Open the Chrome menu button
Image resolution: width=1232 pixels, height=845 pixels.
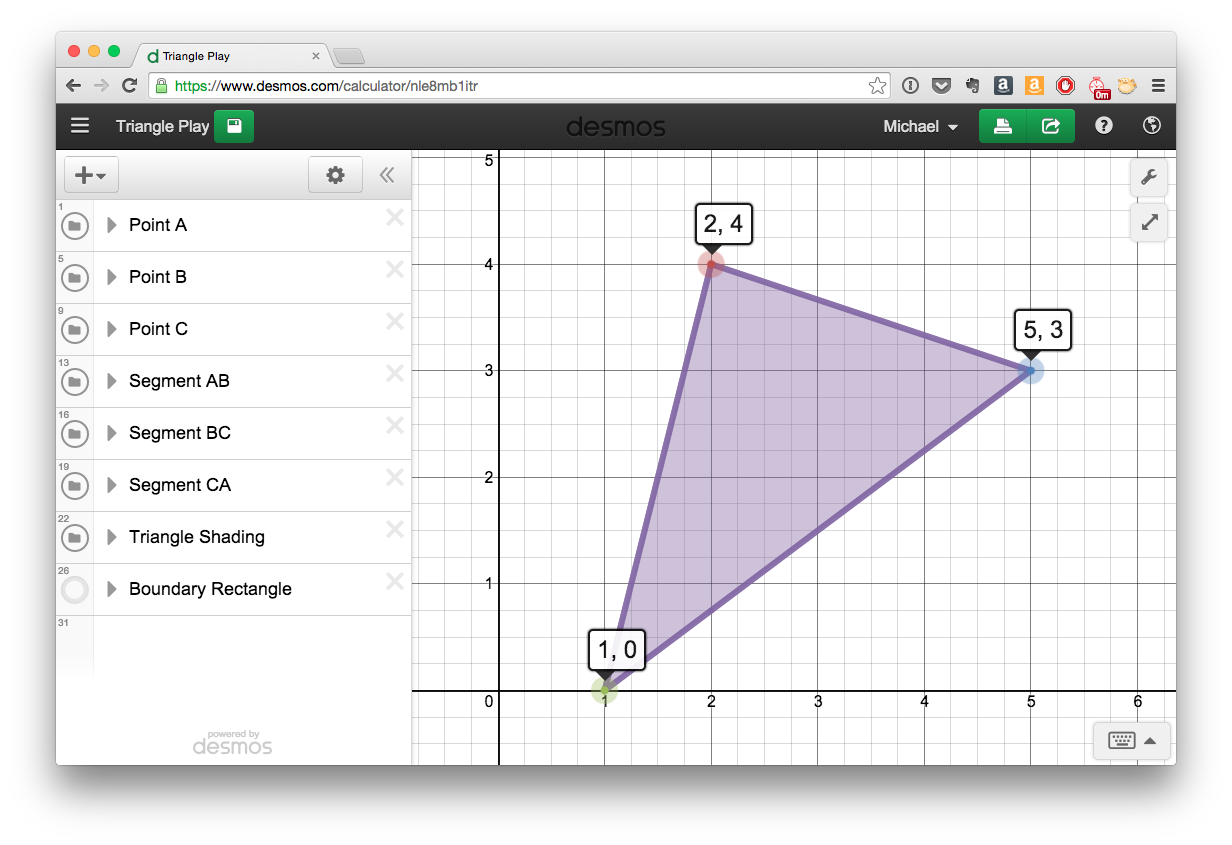click(1159, 86)
